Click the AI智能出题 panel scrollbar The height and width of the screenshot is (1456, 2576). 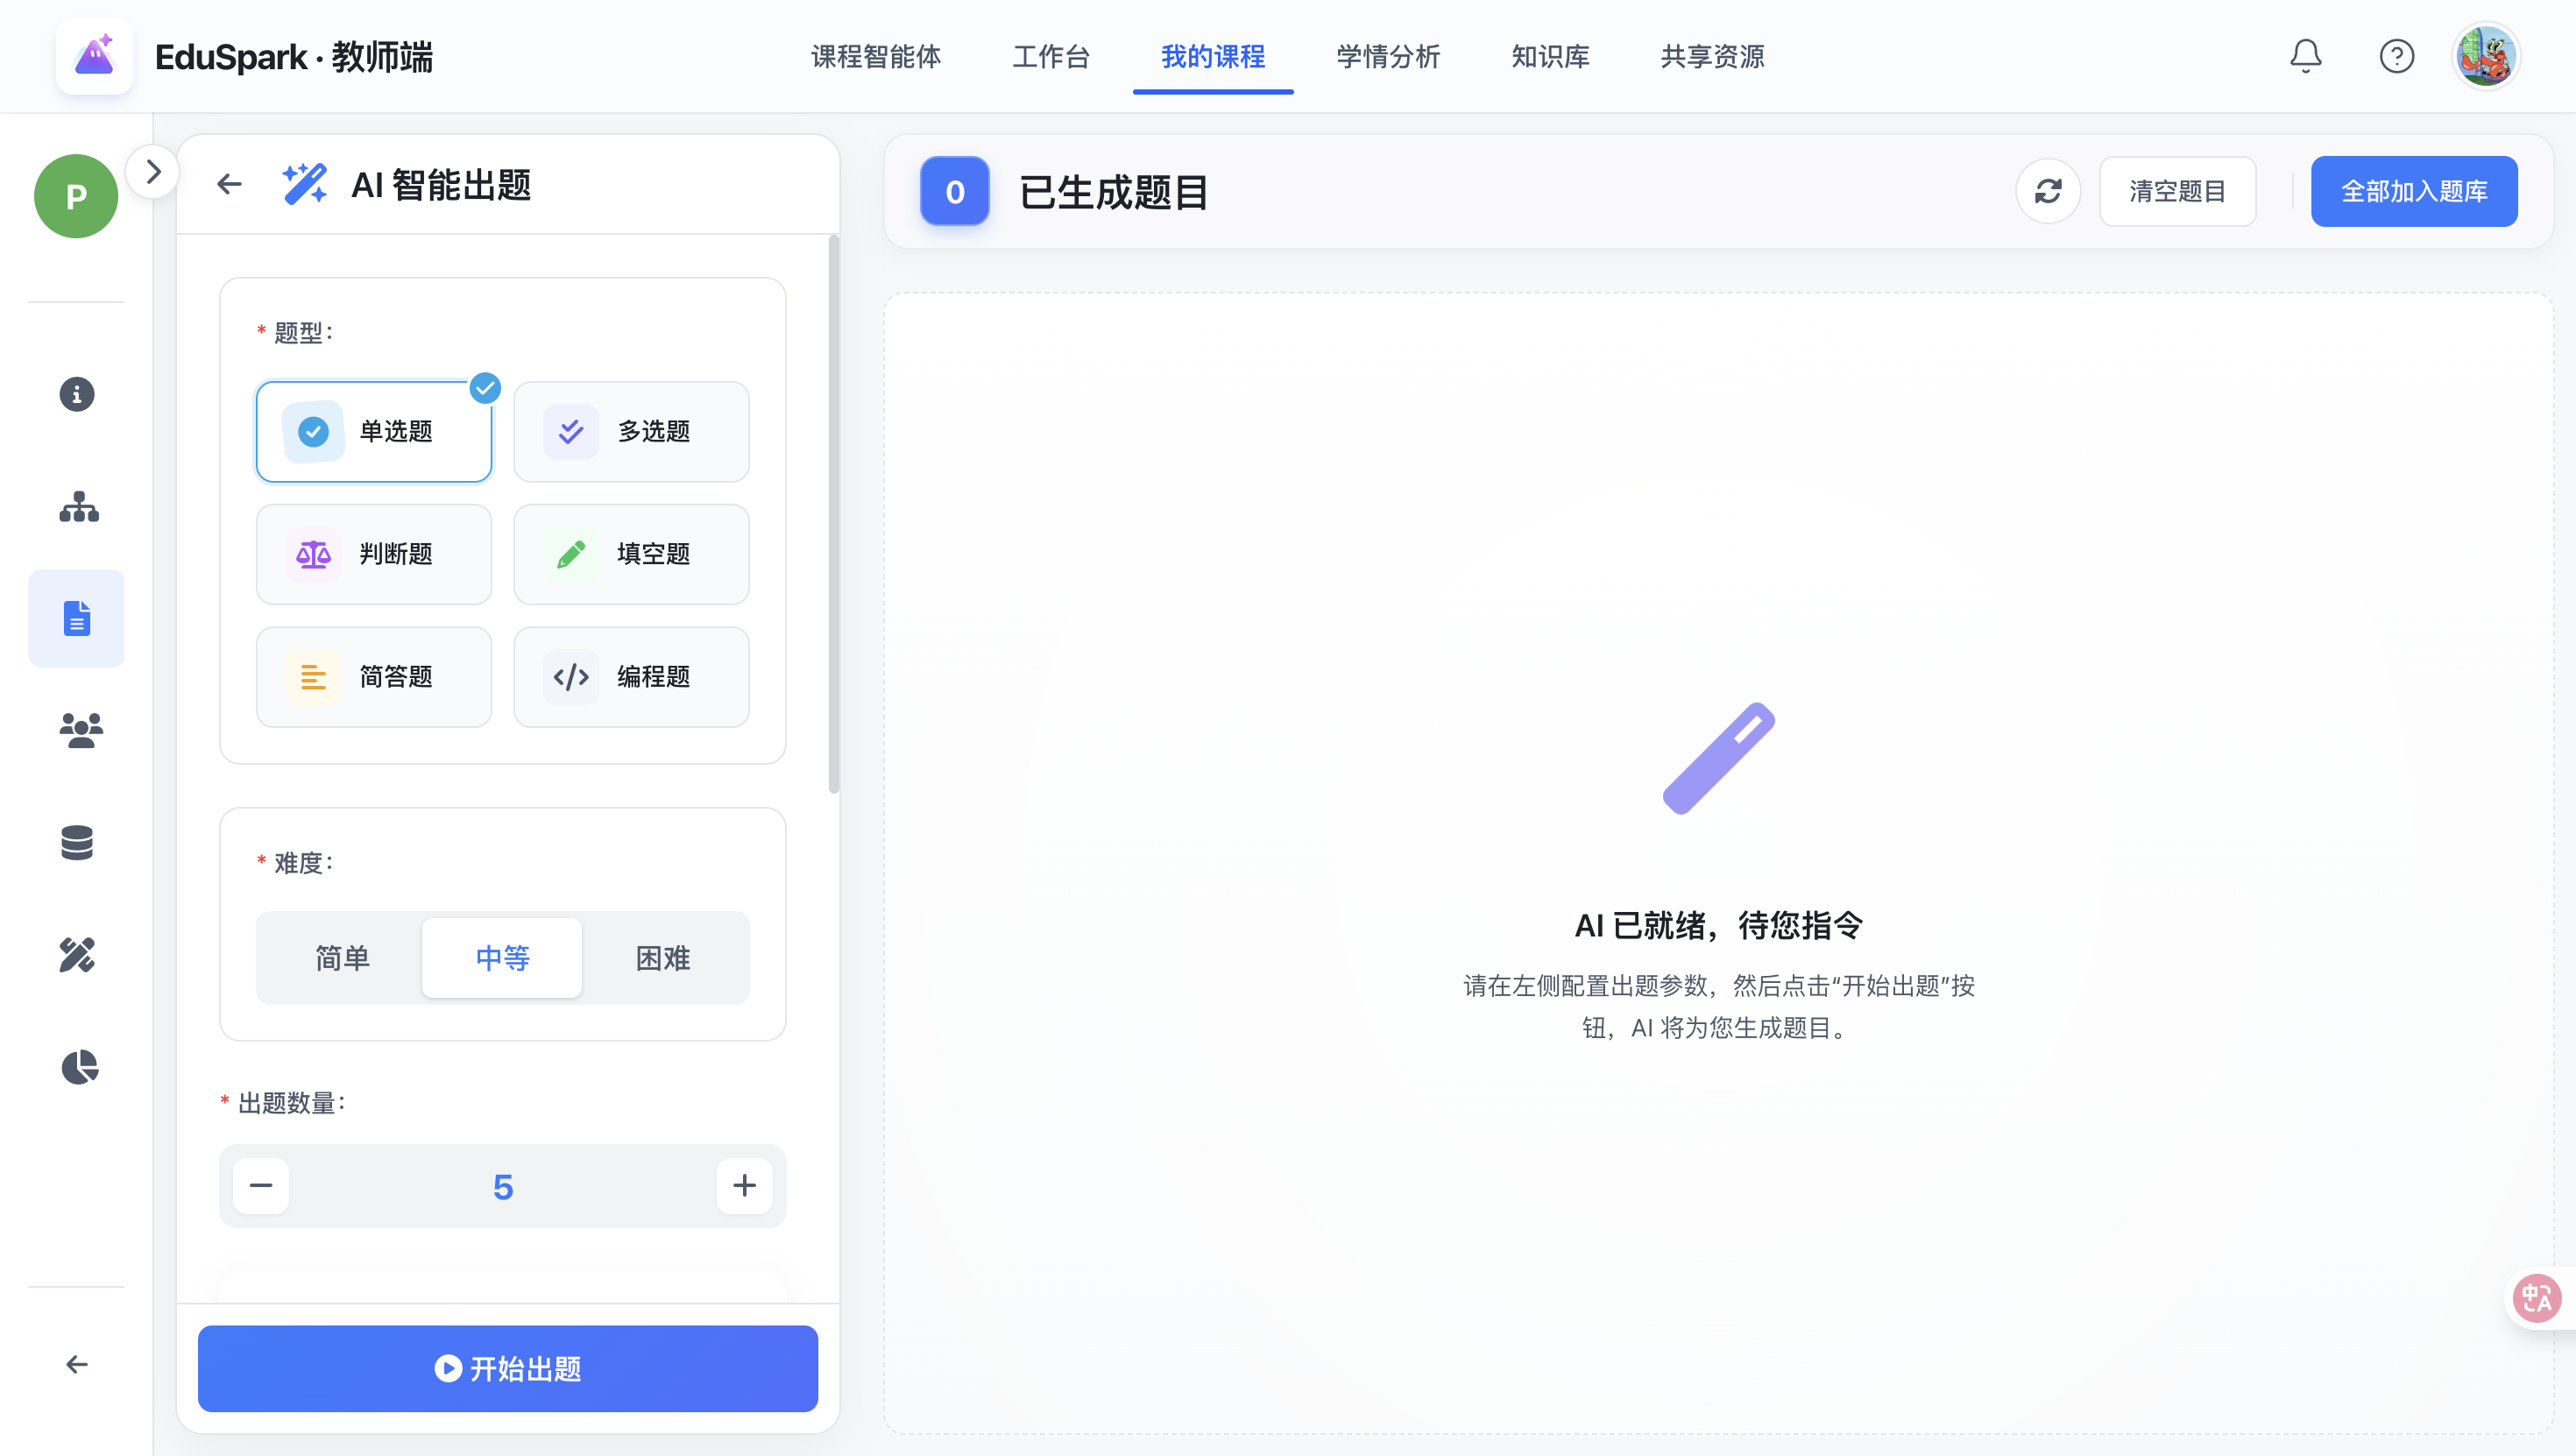tap(834, 515)
